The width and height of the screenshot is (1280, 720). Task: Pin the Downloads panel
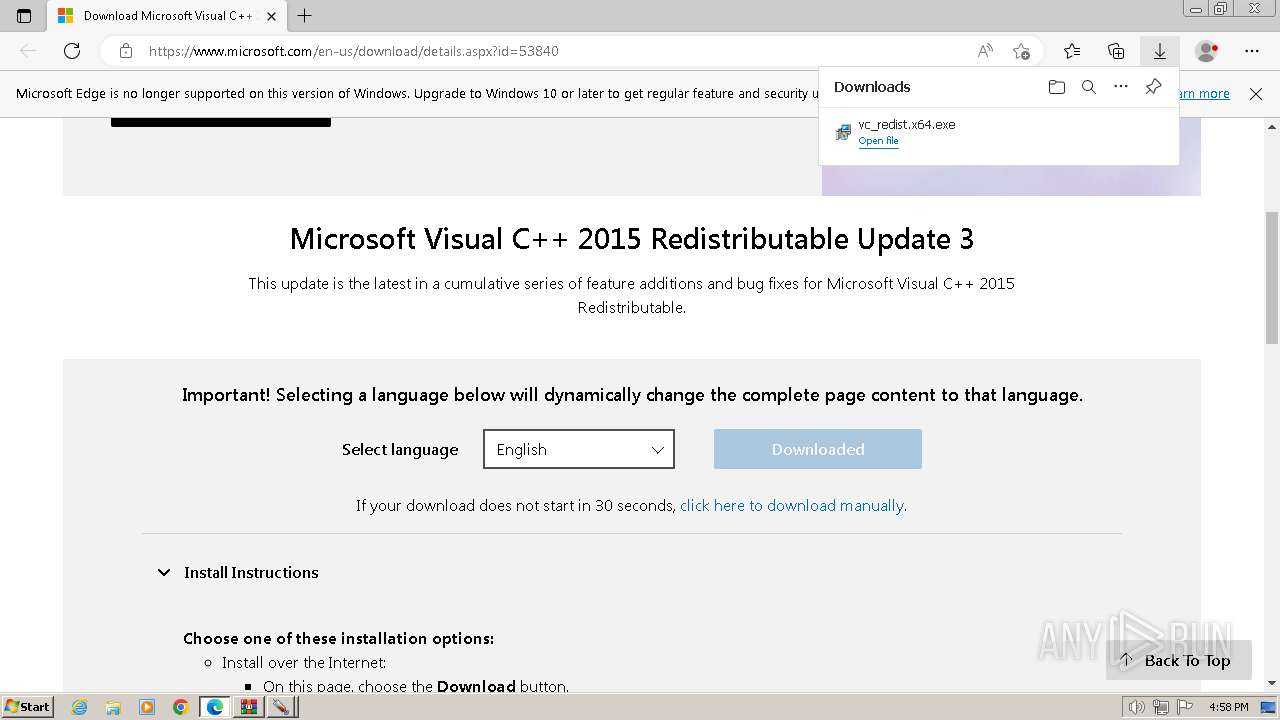[1153, 87]
